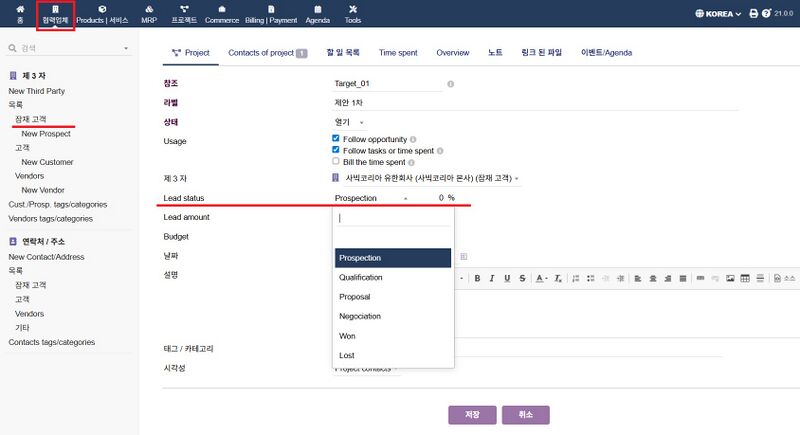This screenshot has height=435, width=800.
Task: Select Qualification from Lead status list
Action: click(x=361, y=277)
